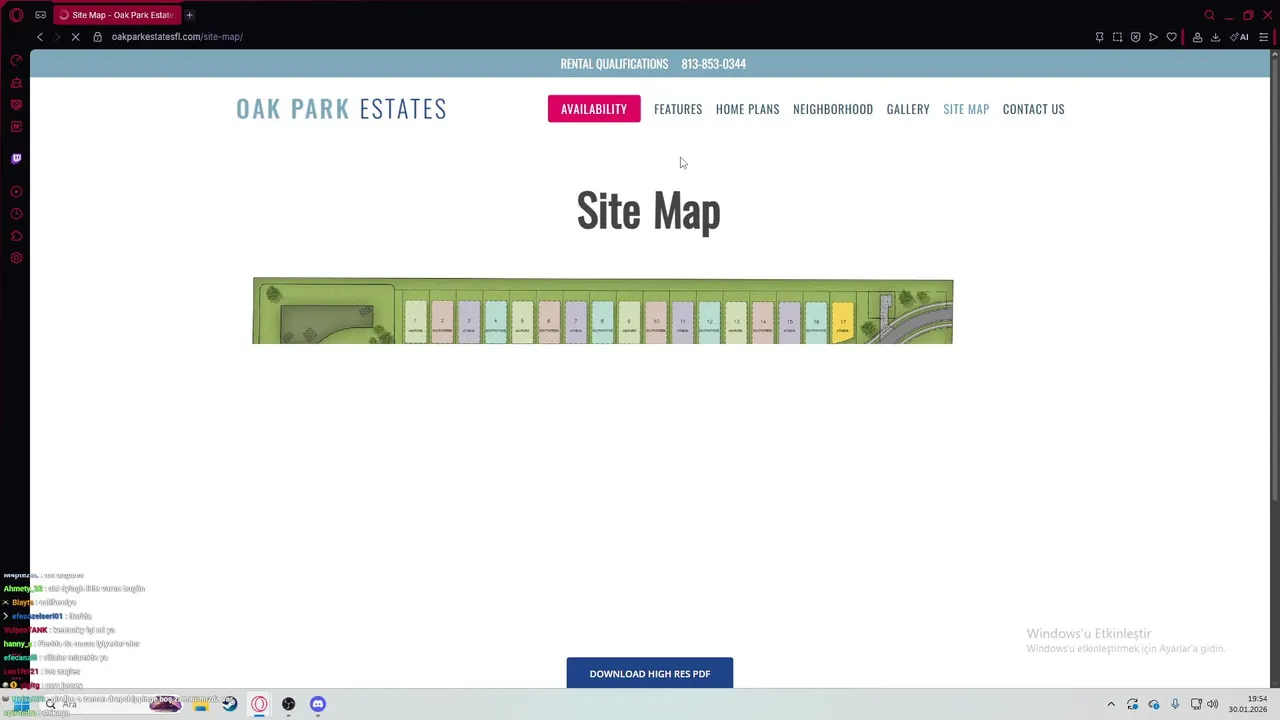Open the ad blocker shield icon
This screenshot has height=720, width=1280.
click(x=1135, y=37)
